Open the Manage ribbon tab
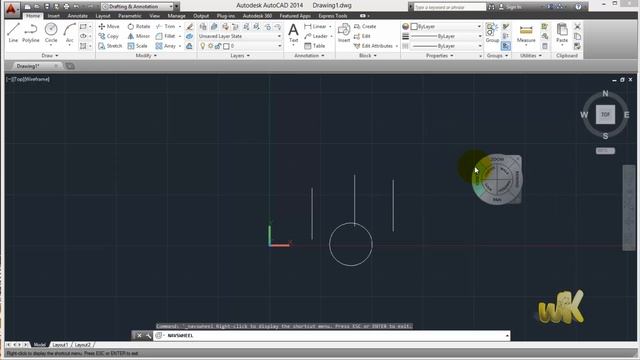Image resolution: width=640 pixels, height=360 pixels. [176, 16]
